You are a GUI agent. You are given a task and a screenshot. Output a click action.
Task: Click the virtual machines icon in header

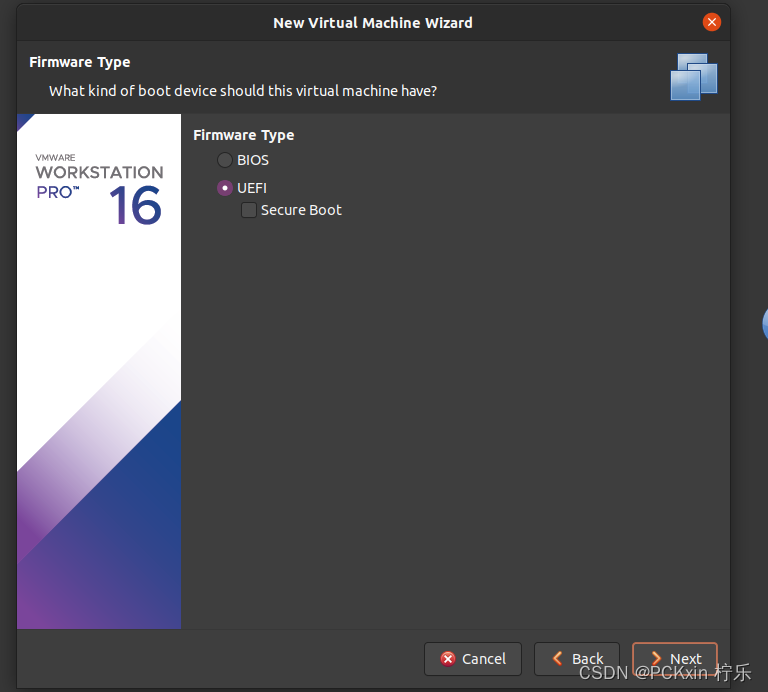694,77
